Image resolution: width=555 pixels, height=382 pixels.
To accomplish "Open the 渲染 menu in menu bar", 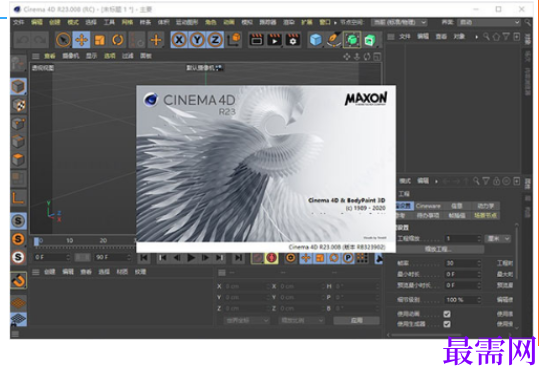I will [x=289, y=22].
